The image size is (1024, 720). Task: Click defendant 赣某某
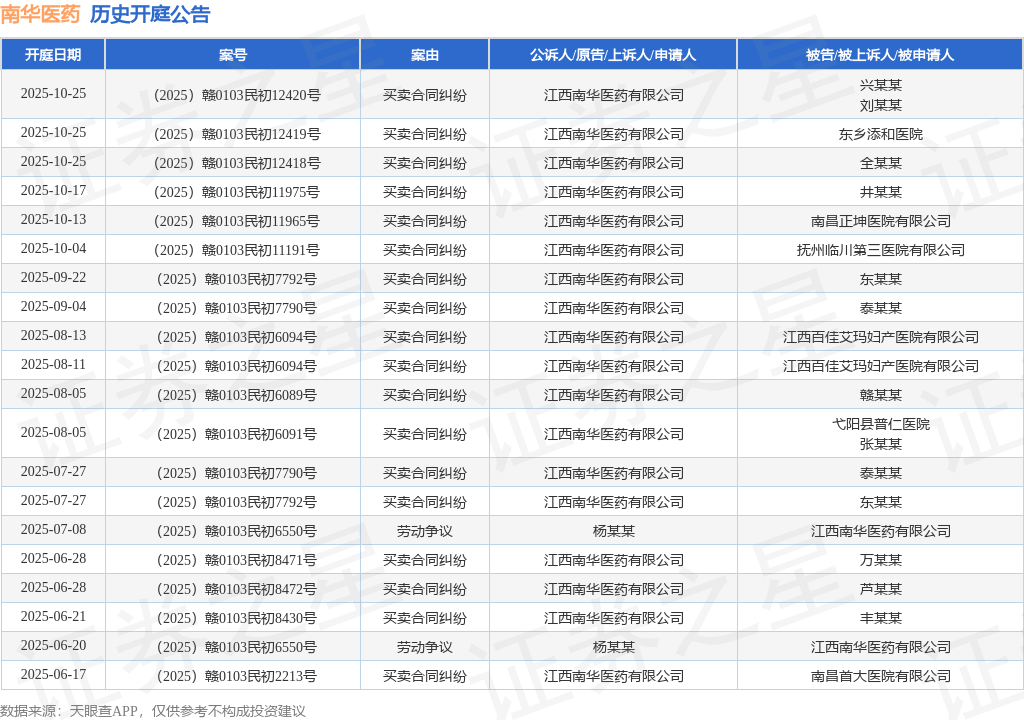(x=880, y=395)
